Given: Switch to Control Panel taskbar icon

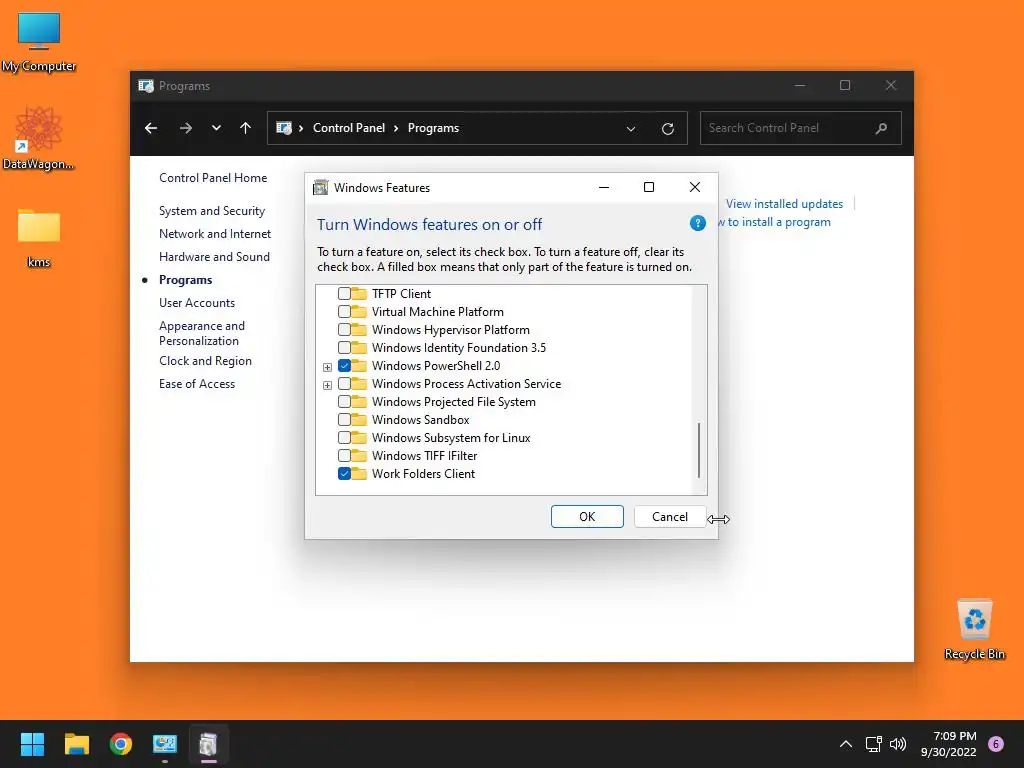Looking at the screenshot, I should click(x=165, y=744).
